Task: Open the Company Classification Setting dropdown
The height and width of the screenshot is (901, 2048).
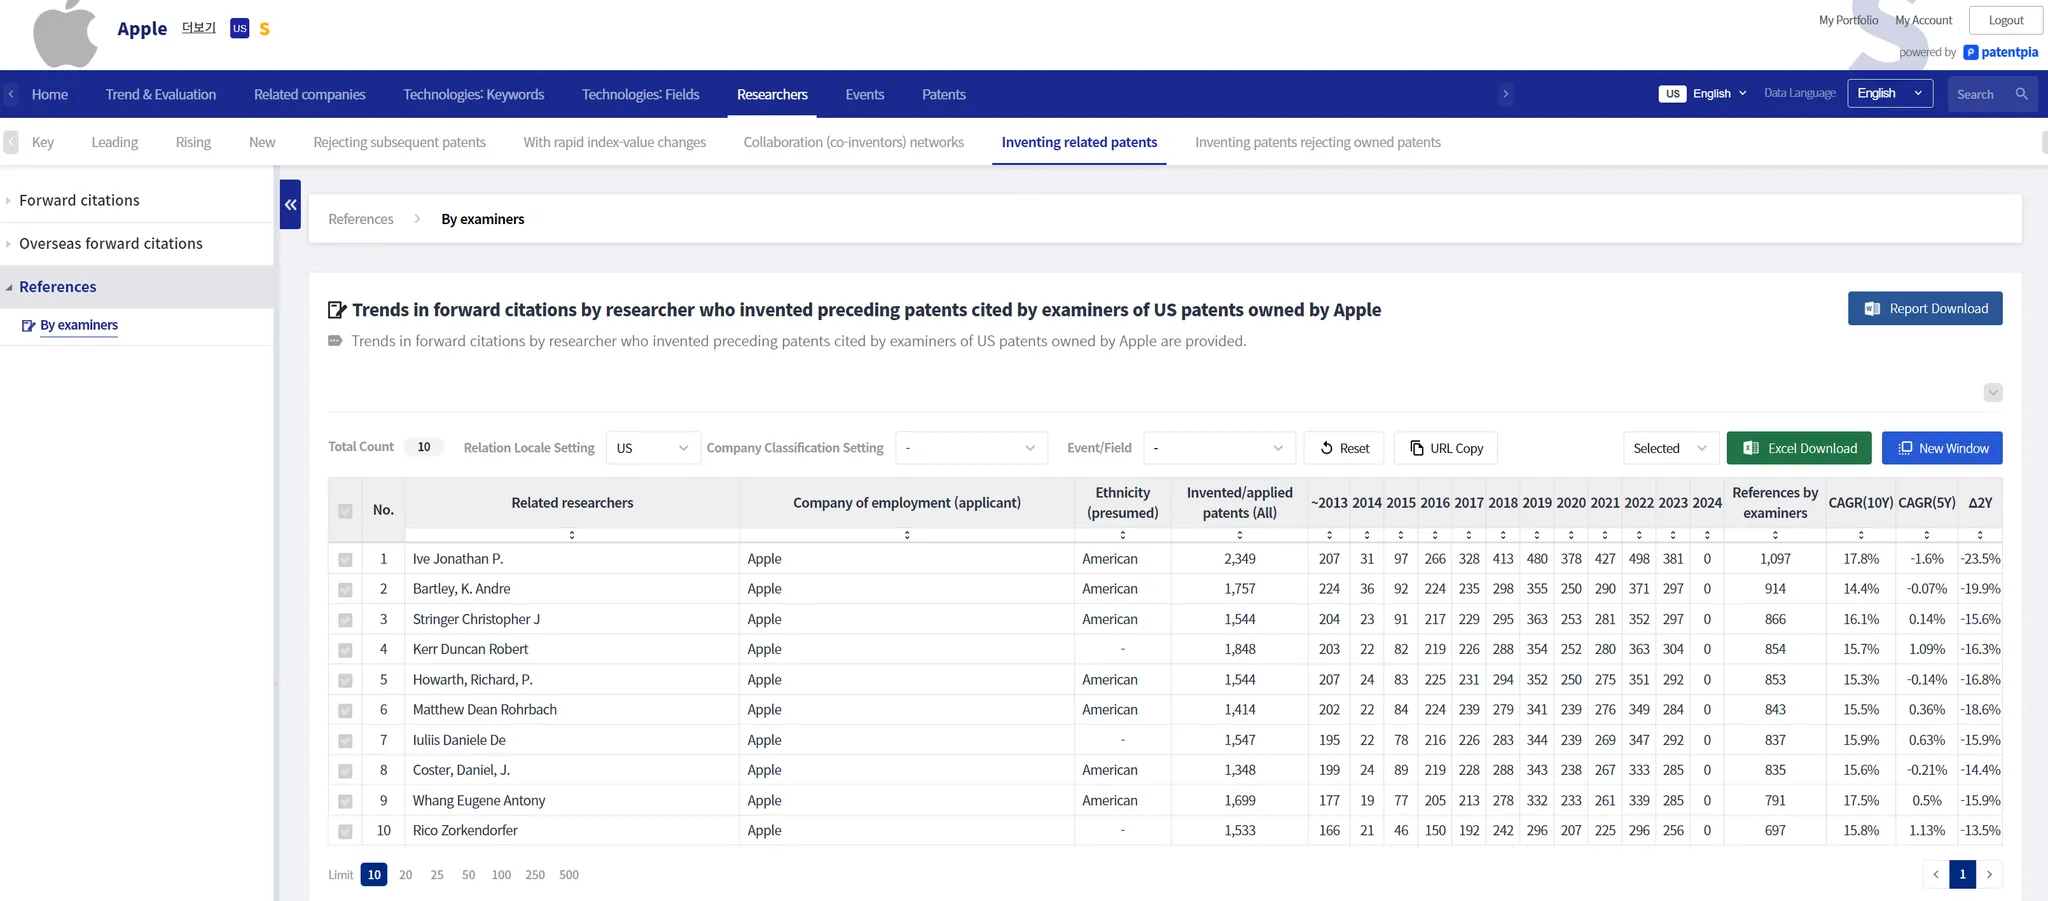Action: tap(971, 448)
